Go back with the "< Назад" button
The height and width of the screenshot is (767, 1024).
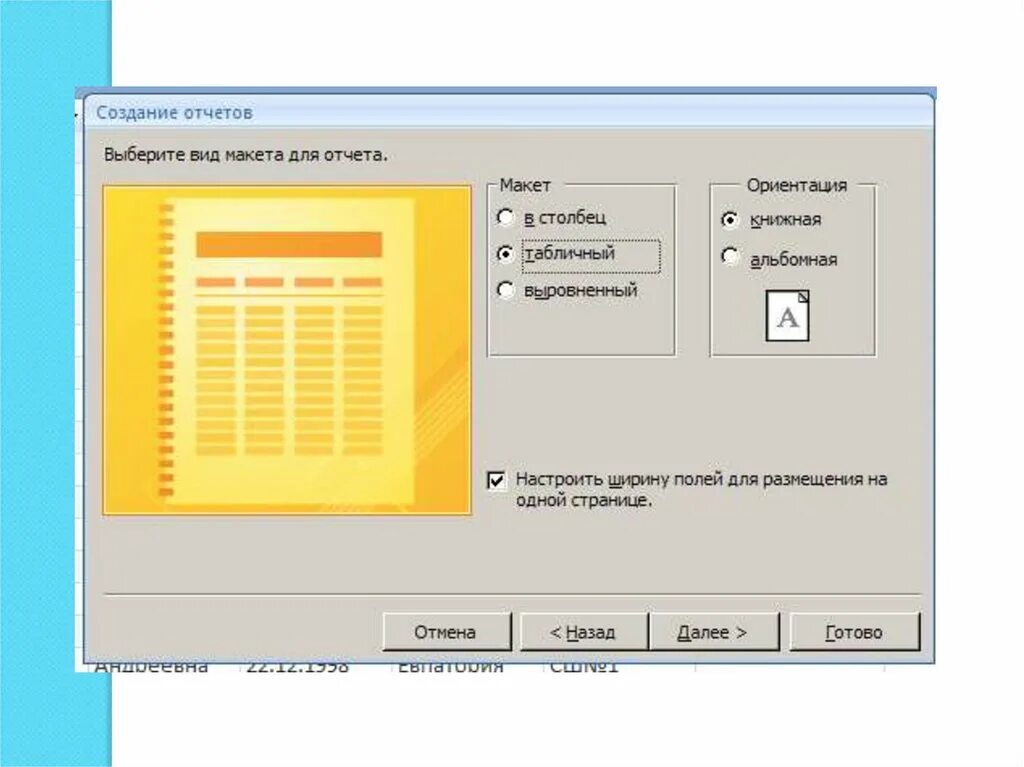pos(583,632)
